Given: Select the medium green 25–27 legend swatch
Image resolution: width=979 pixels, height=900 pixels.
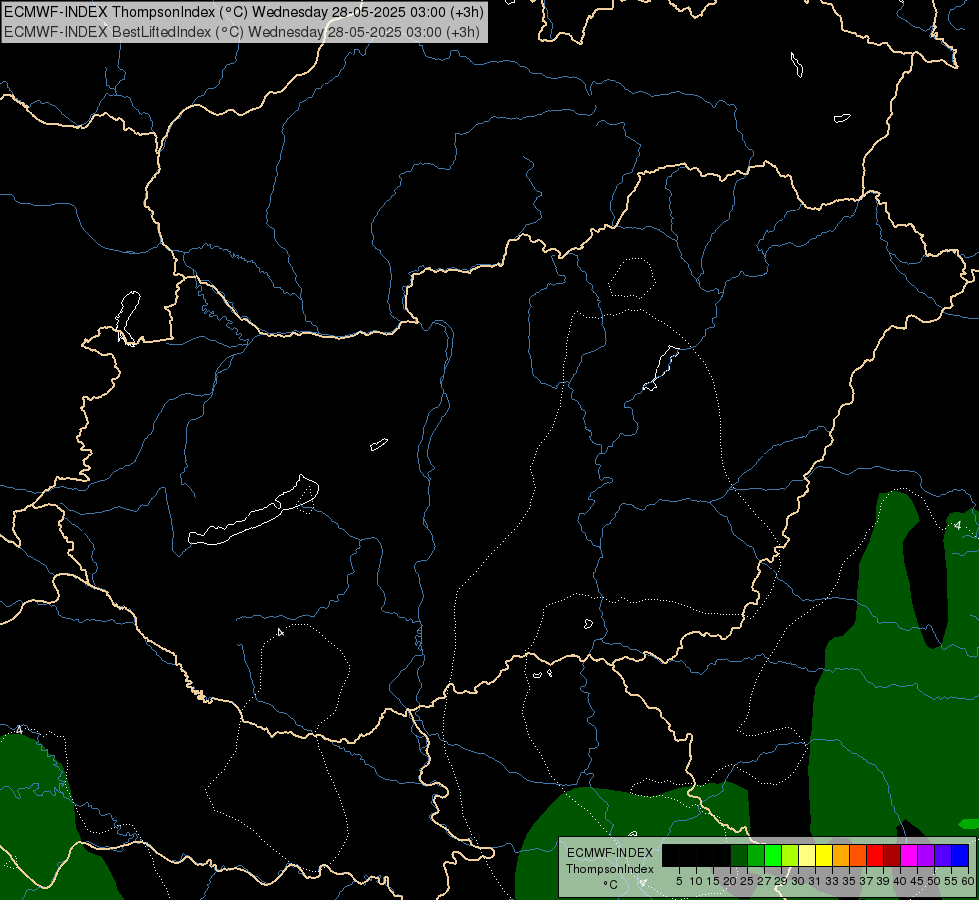Looking at the screenshot, I should click(756, 855).
